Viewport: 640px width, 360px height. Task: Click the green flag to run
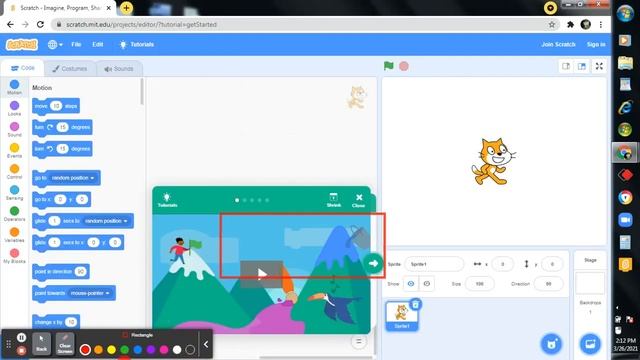pos(389,66)
